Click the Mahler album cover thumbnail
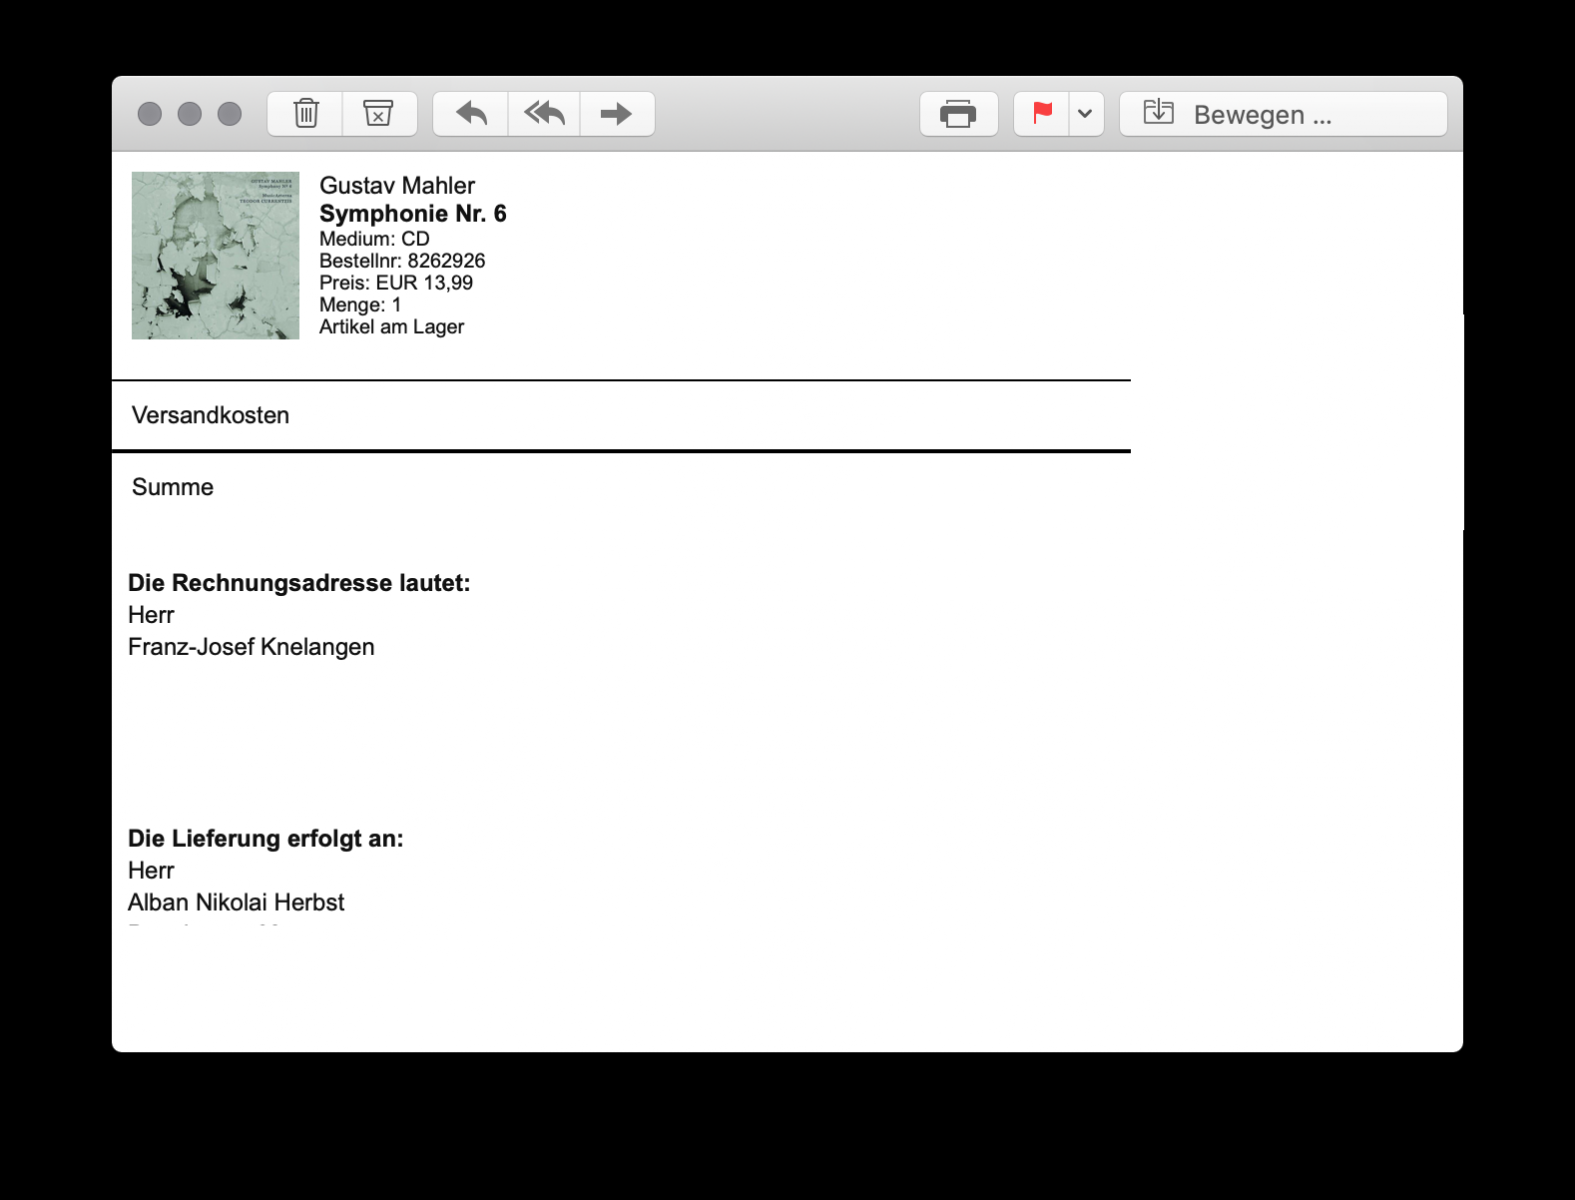This screenshot has height=1200, width=1575. (x=215, y=255)
